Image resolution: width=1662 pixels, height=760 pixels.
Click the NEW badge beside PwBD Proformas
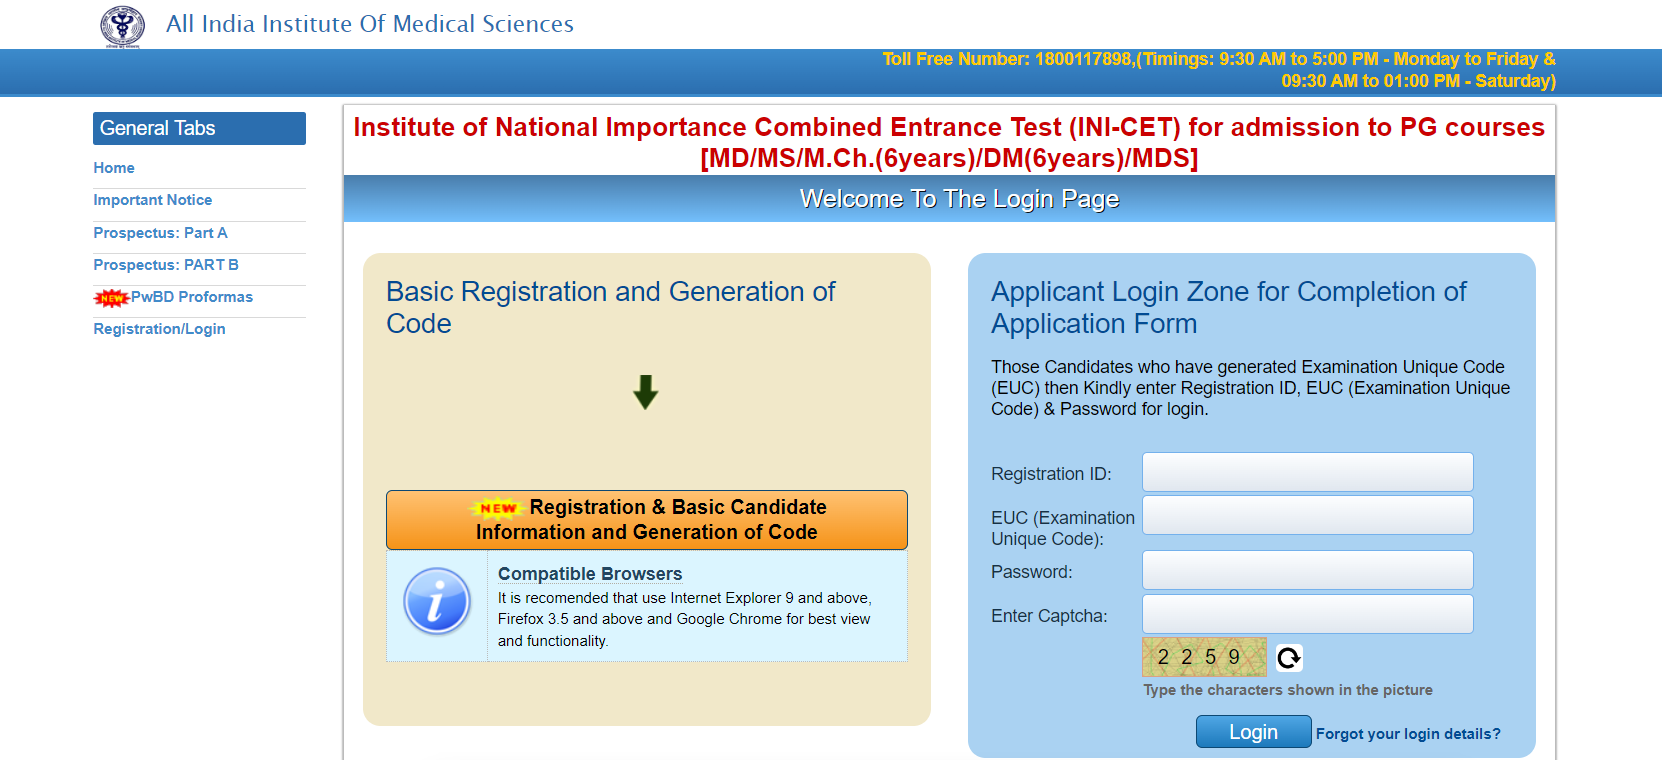[112, 297]
